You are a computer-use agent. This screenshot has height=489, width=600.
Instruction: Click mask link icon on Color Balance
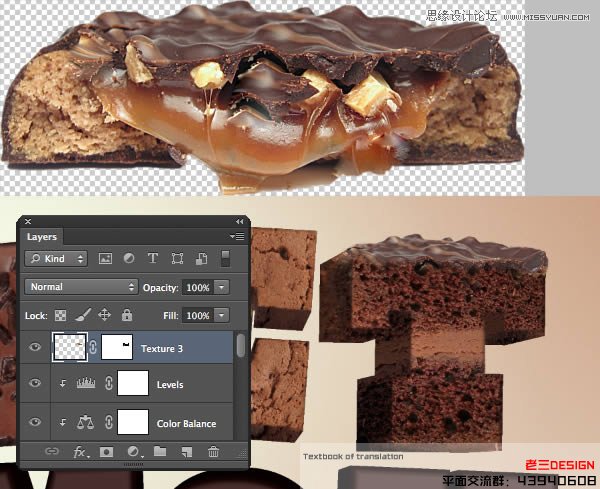(x=109, y=422)
